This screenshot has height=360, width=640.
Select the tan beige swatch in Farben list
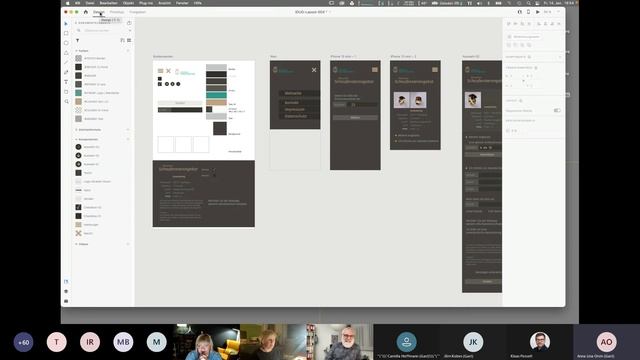point(78,101)
